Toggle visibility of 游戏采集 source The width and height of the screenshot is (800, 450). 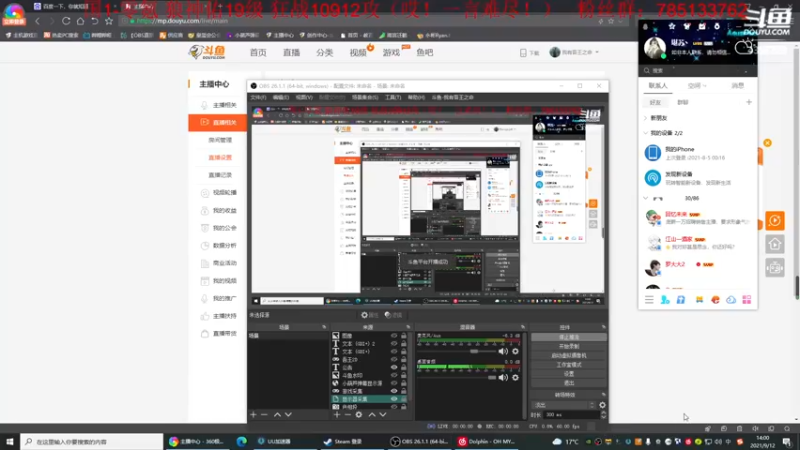(394, 391)
